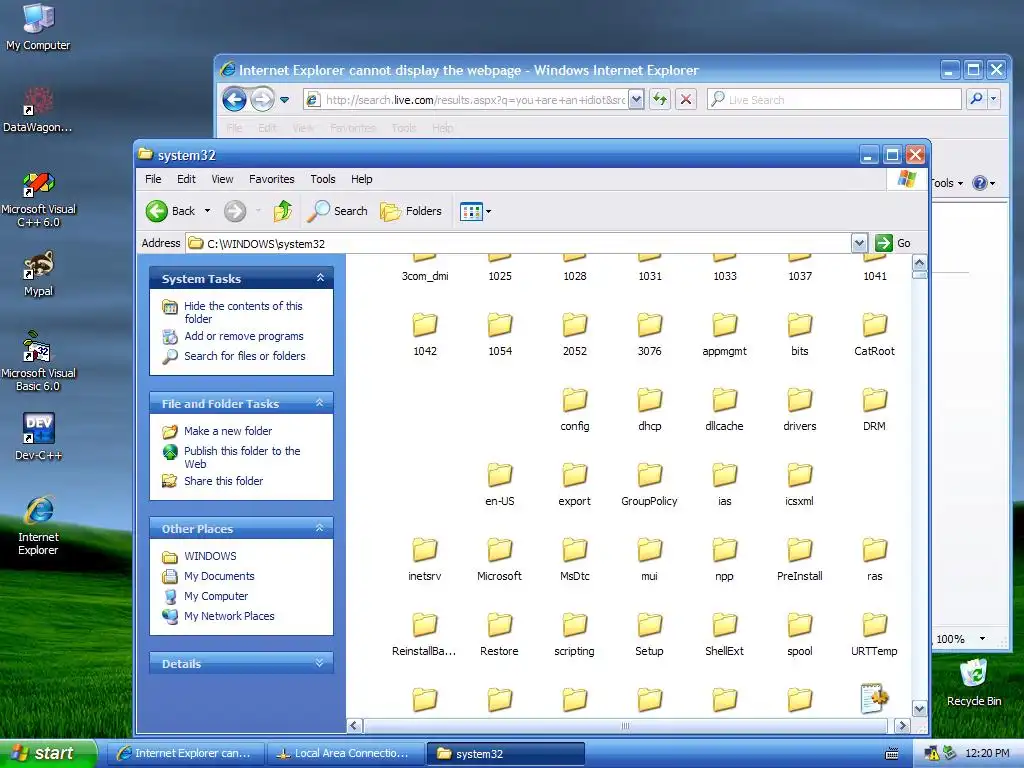This screenshot has height=768, width=1024.
Task: Select the spool folder icon
Action: [x=799, y=626]
